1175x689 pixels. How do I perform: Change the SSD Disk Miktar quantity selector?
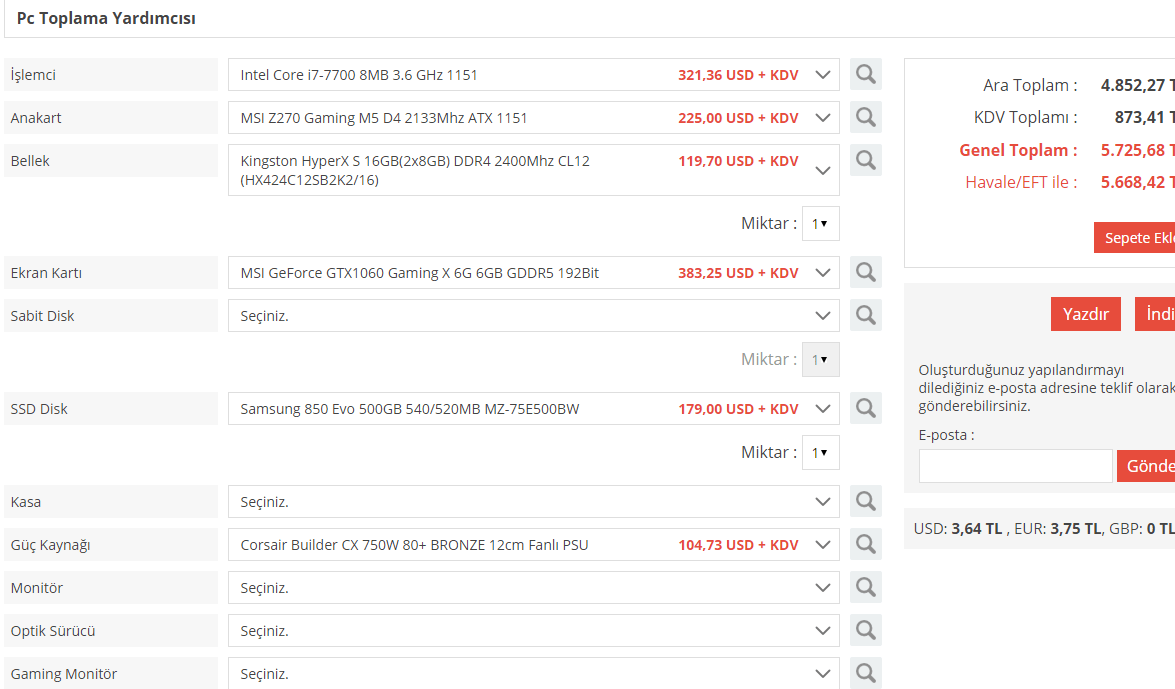(x=821, y=453)
